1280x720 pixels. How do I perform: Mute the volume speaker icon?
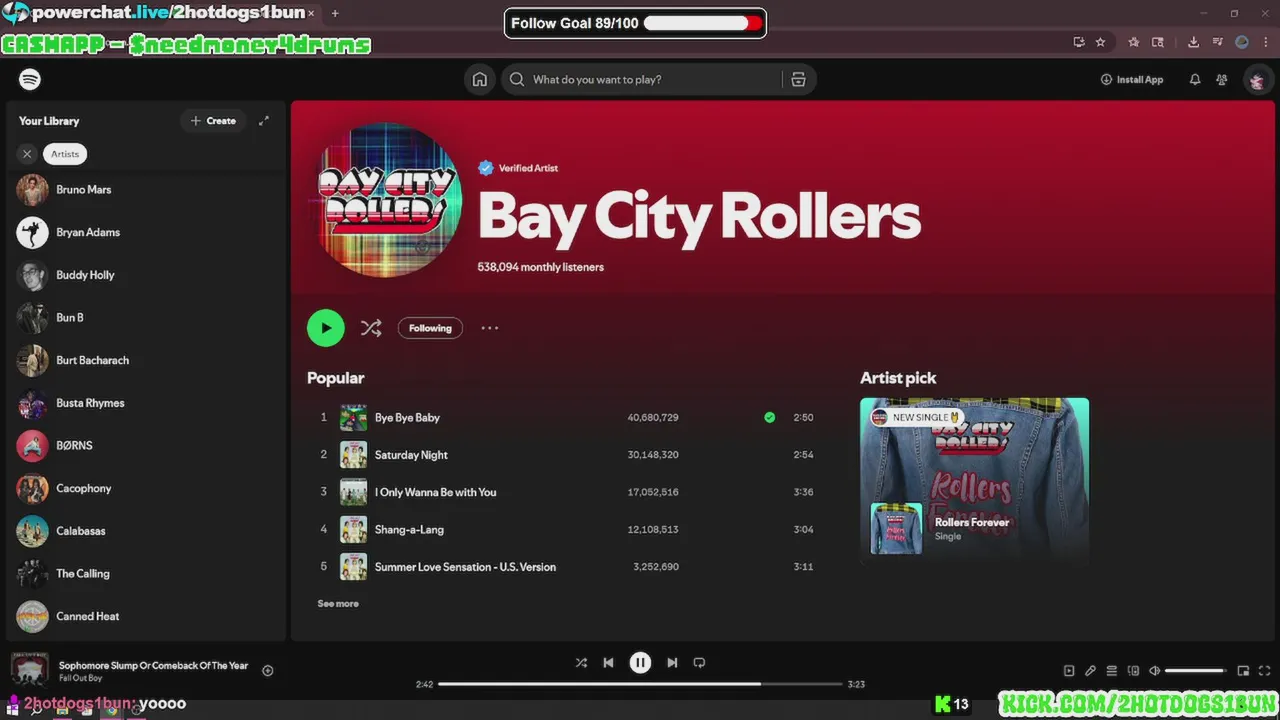(1154, 671)
